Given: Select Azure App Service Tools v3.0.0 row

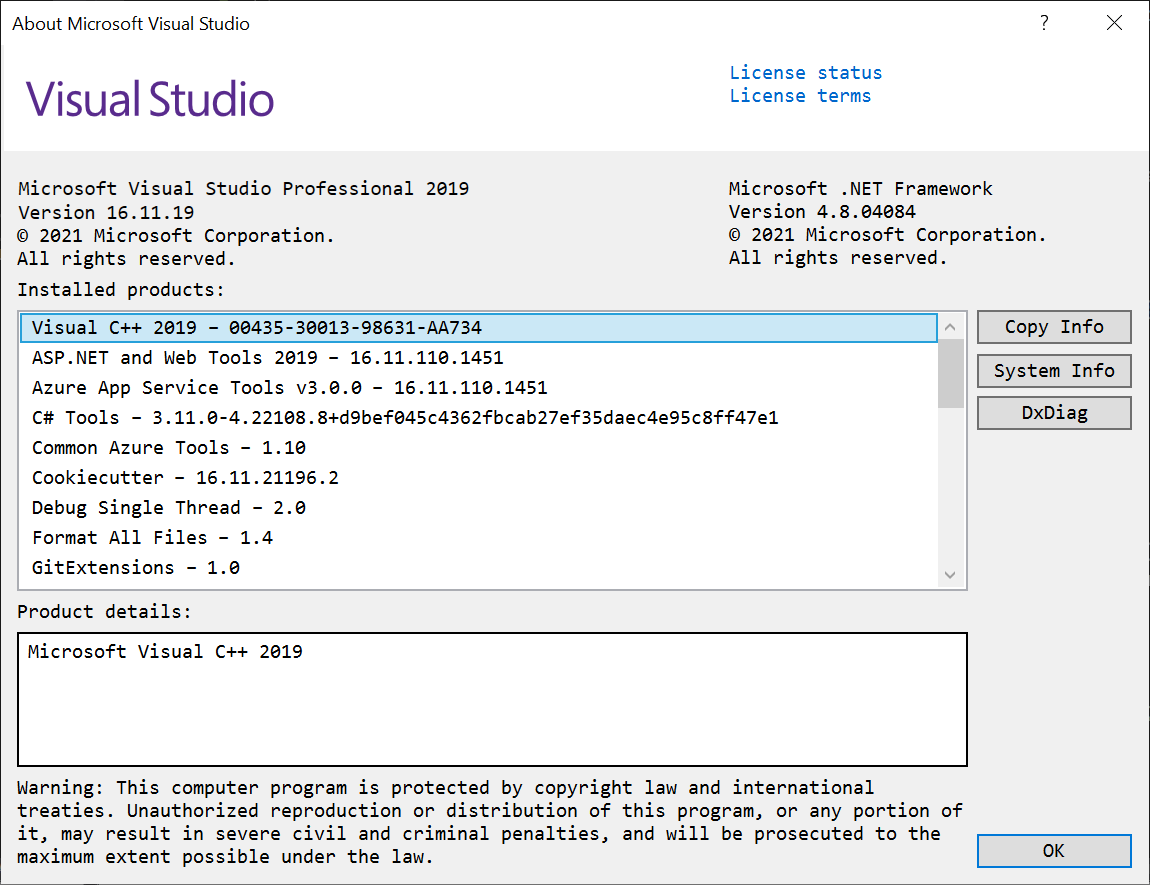Looking at the screenshot, I should click(x=479, y=388).
